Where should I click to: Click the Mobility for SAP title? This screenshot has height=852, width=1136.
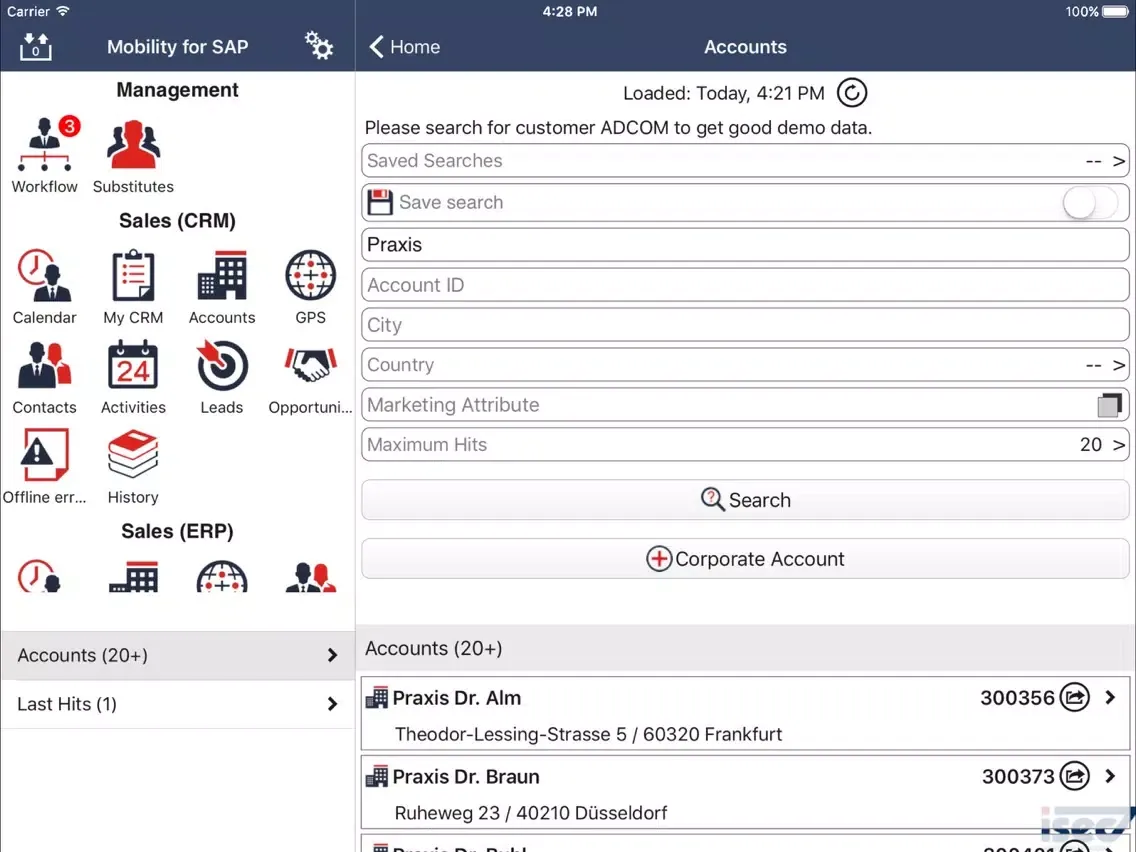178,46
